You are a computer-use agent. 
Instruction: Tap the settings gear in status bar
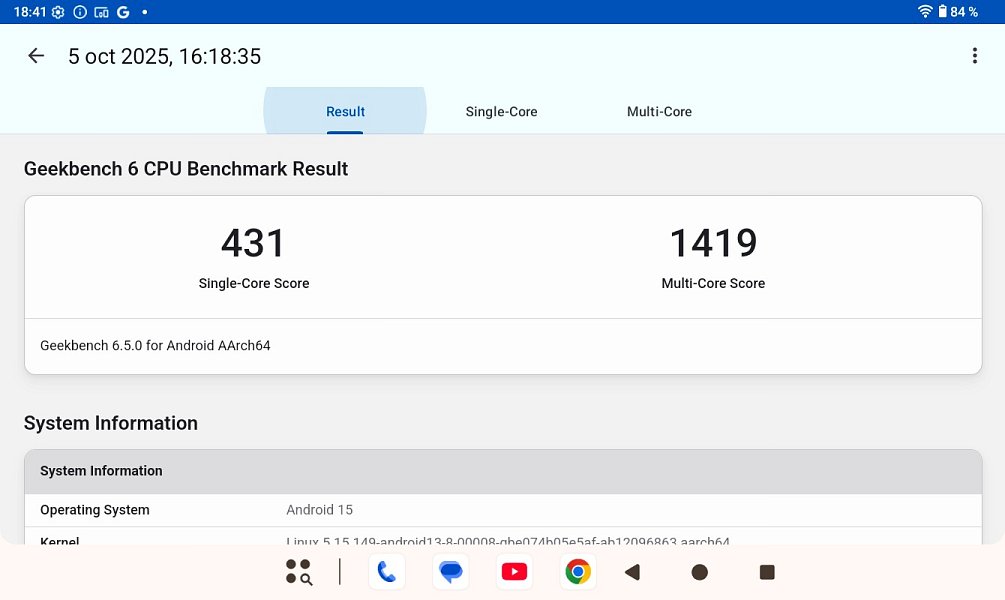(x=59, y=12)
